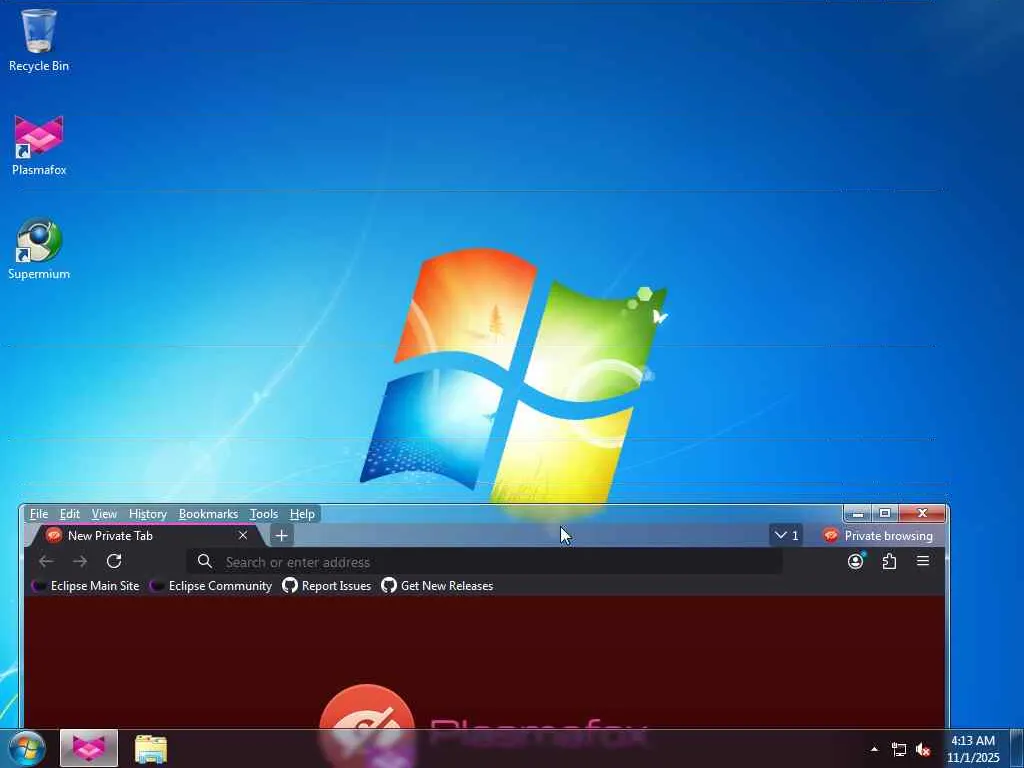Select the New Private Tab tab

pos(144,536)
